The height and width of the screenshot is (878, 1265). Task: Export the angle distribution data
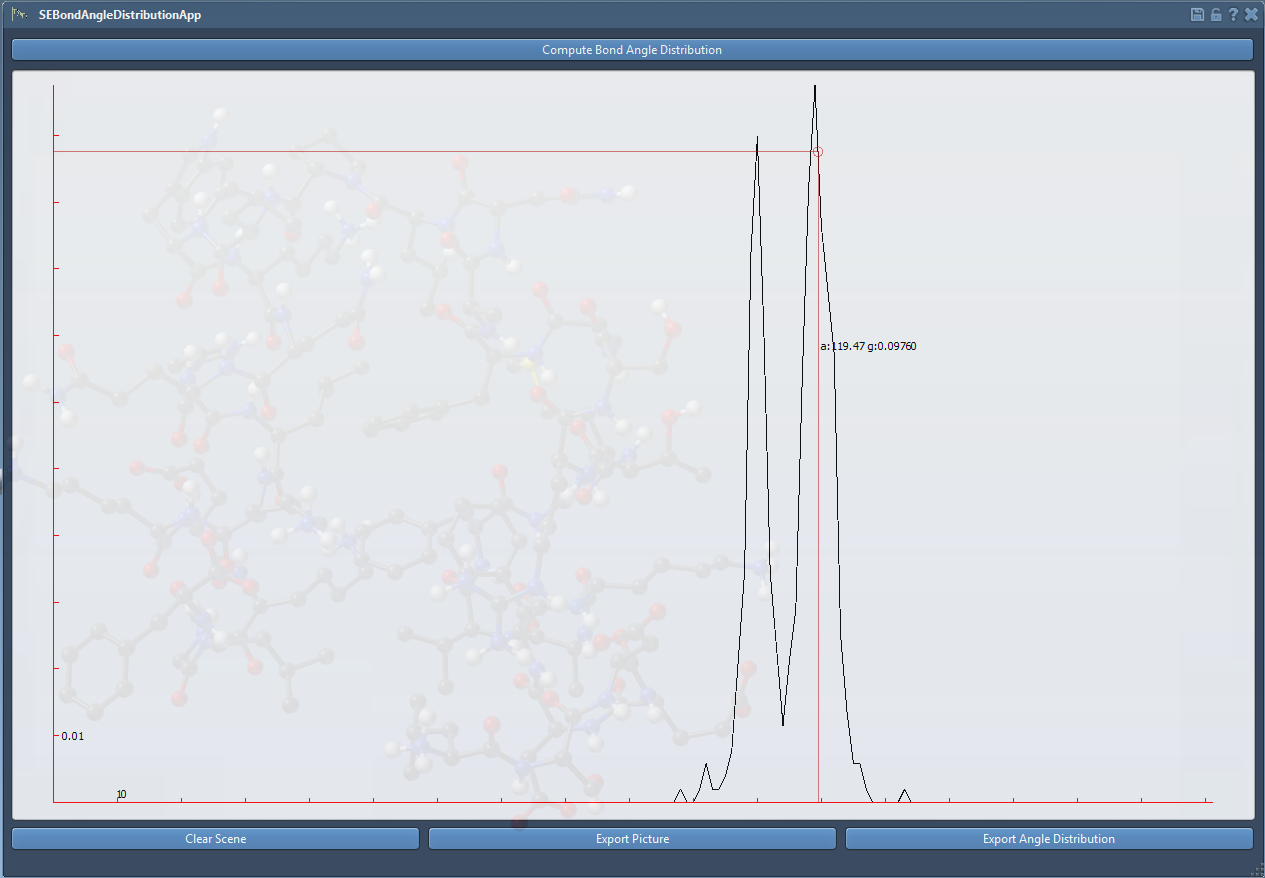1048,839
